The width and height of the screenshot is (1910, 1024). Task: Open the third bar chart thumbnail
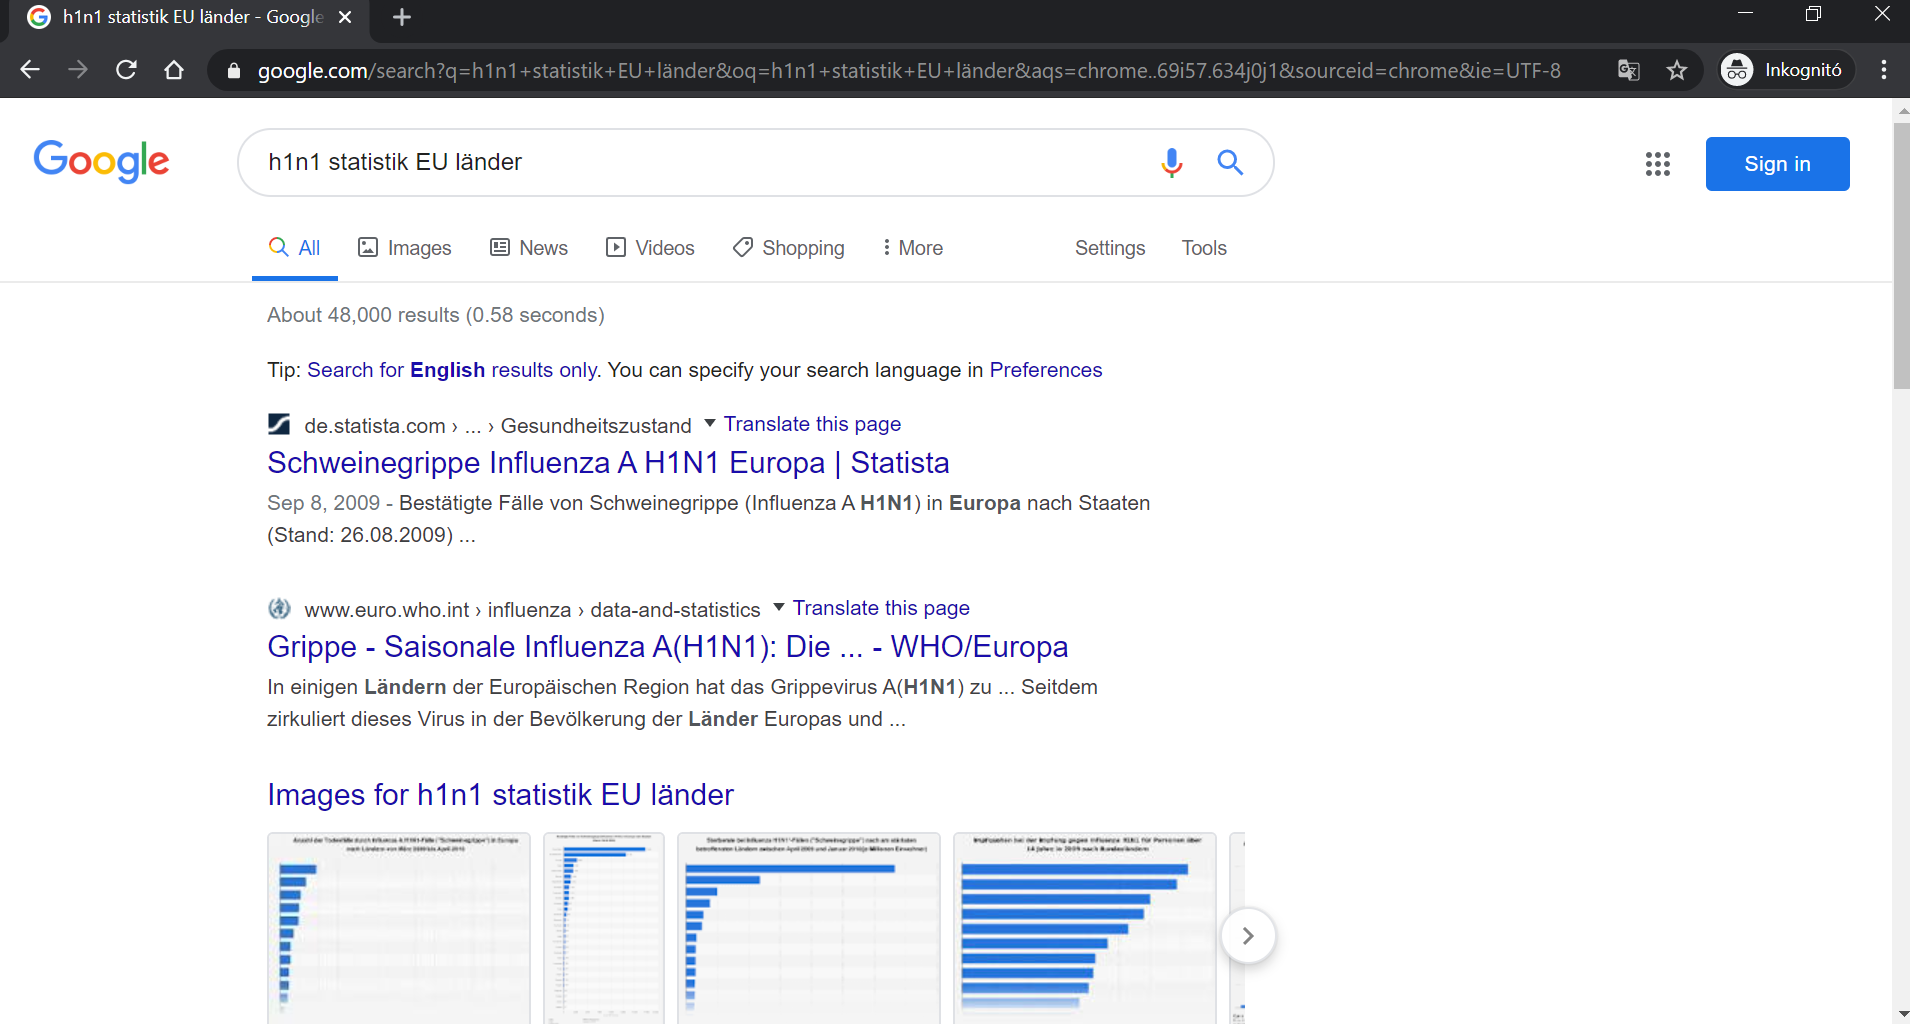pyautogui.click(x=809, y=928)
